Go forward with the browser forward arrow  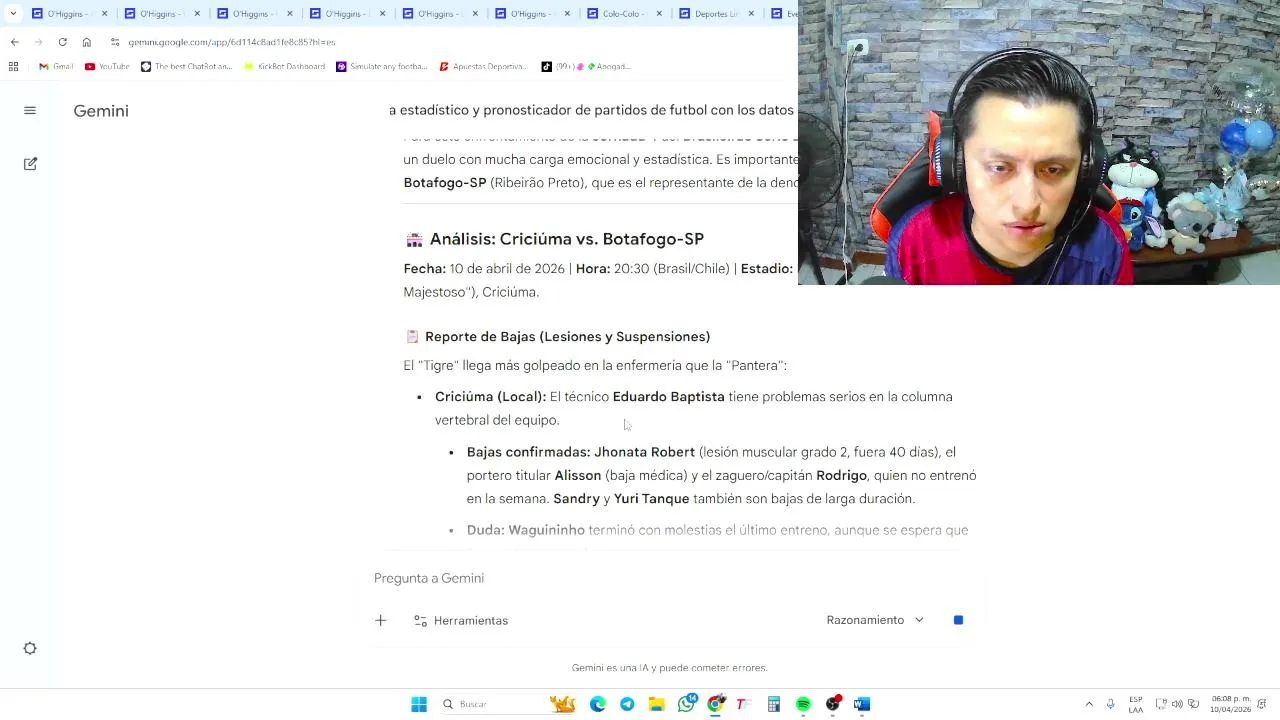[38, 42]
